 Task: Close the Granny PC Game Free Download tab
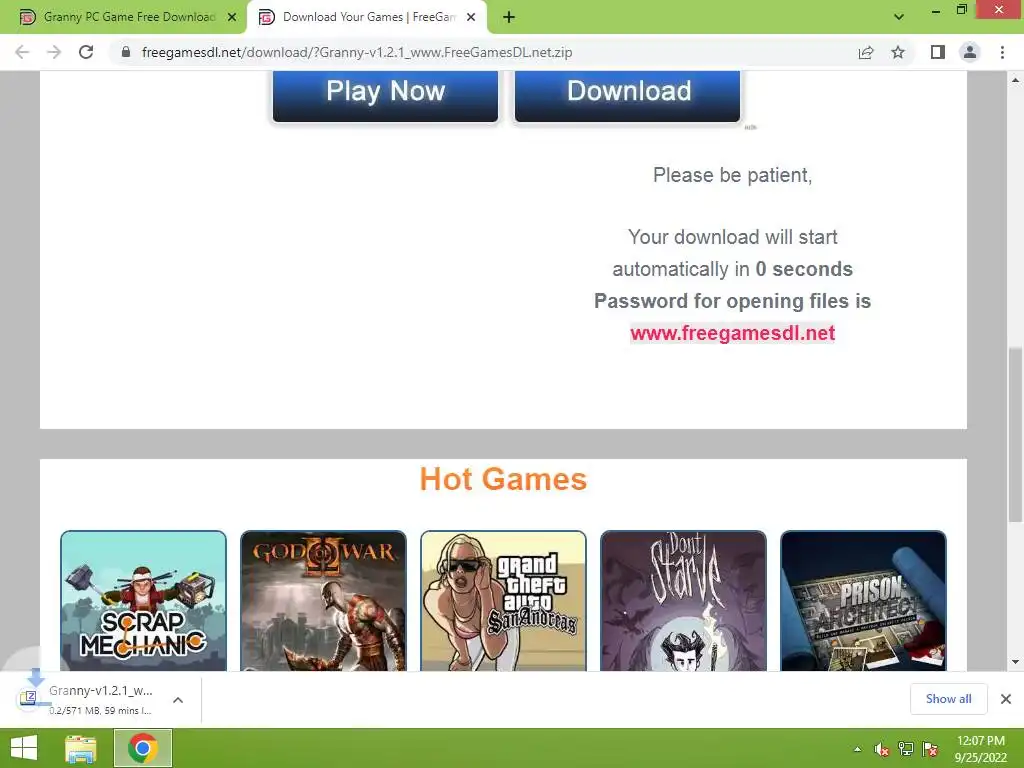(x=232, y=17)
